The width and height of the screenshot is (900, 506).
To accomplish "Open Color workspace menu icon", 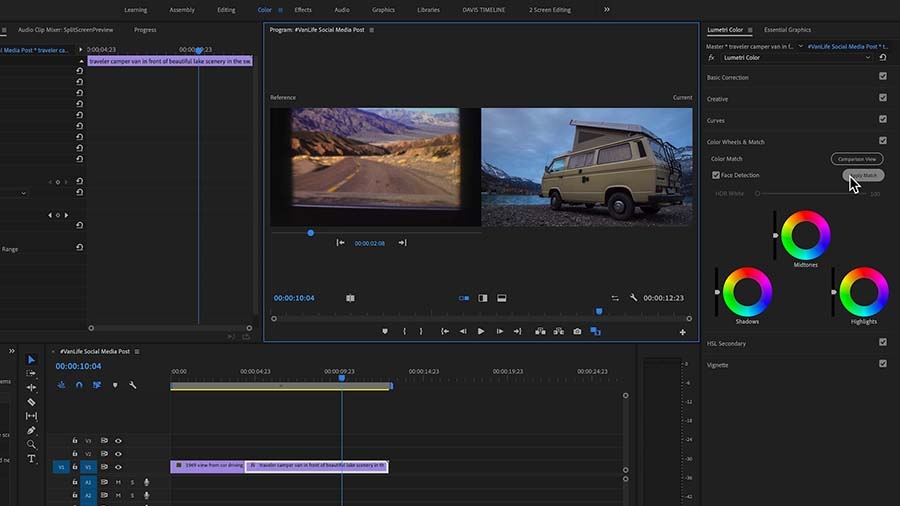I will tap(281, 10).
